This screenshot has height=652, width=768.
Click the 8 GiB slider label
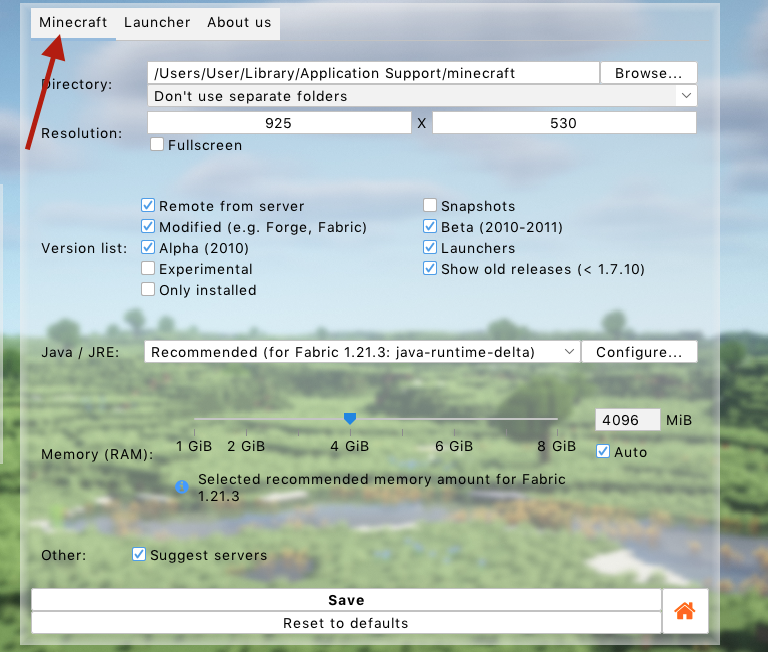click(x=556, y=446)
